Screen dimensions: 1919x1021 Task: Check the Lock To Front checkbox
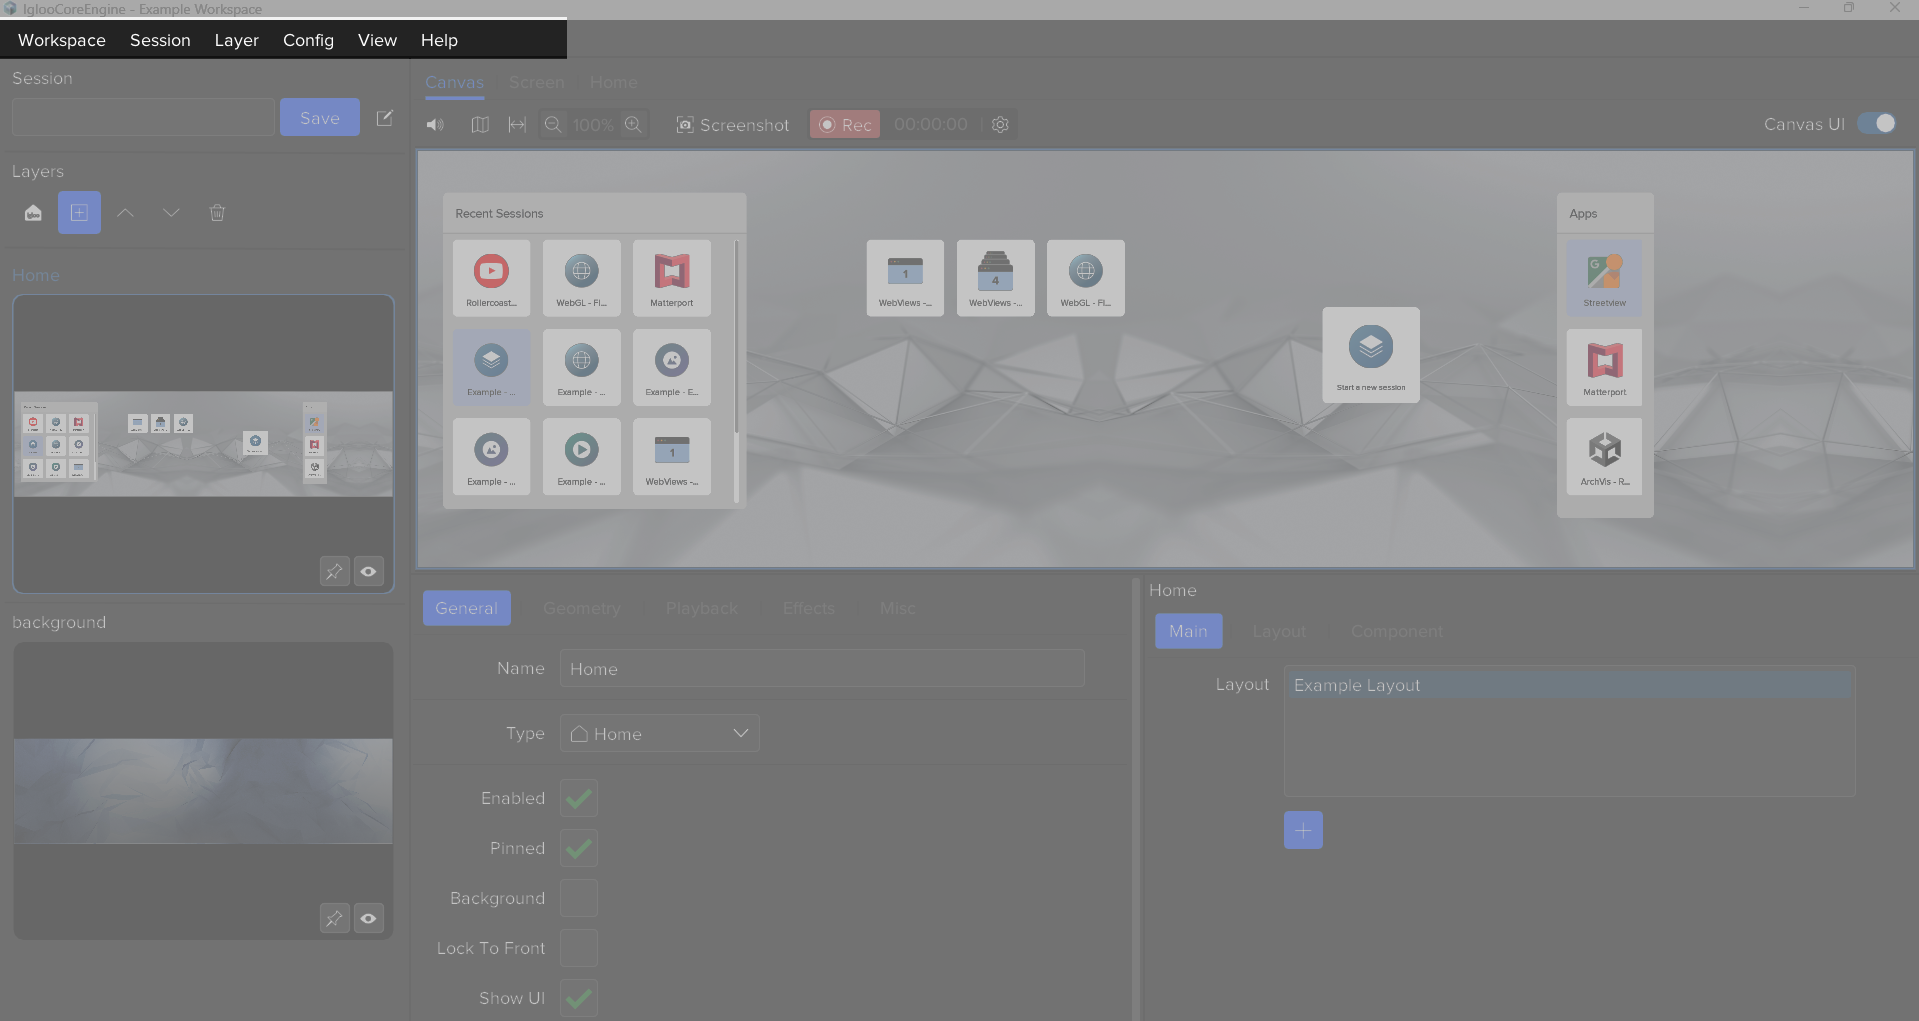point(579,948)
